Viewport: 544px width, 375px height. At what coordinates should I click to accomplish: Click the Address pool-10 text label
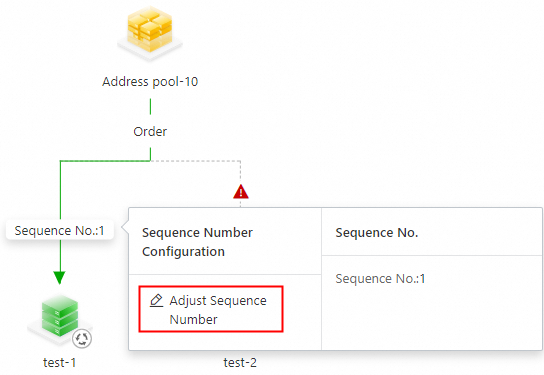150,82
